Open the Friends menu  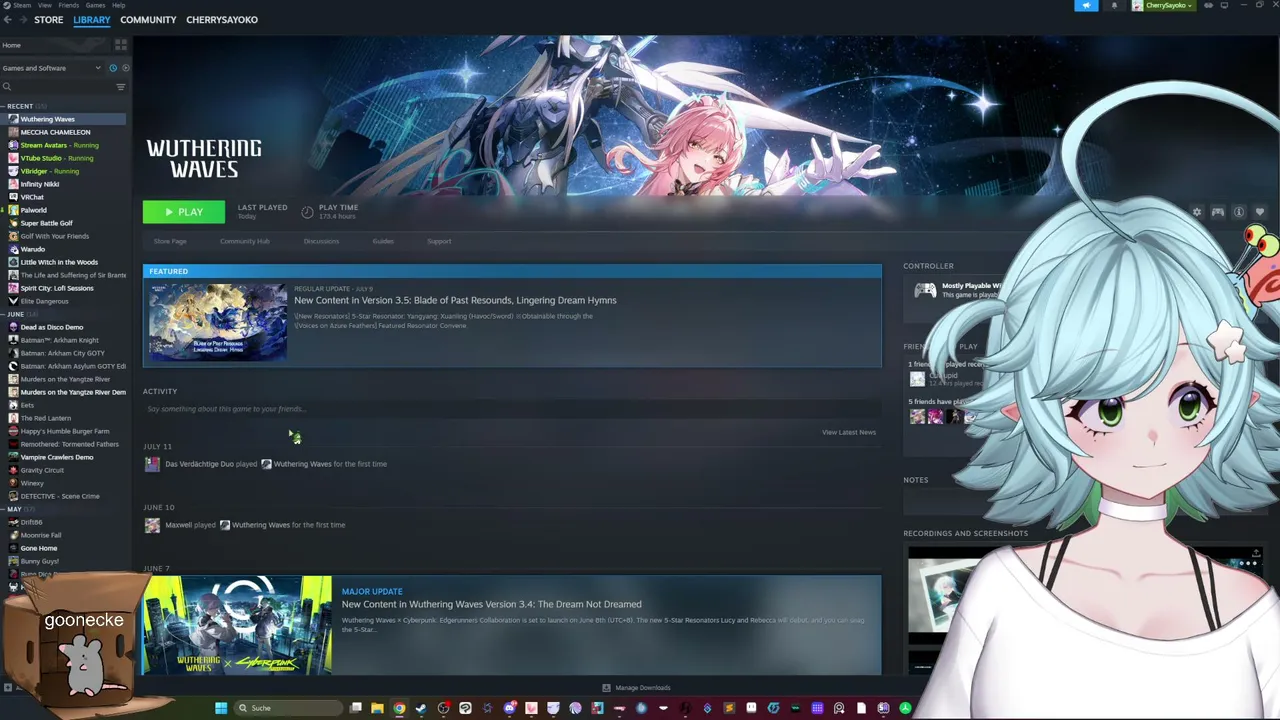pyautogui.click(x=69, y=5)
